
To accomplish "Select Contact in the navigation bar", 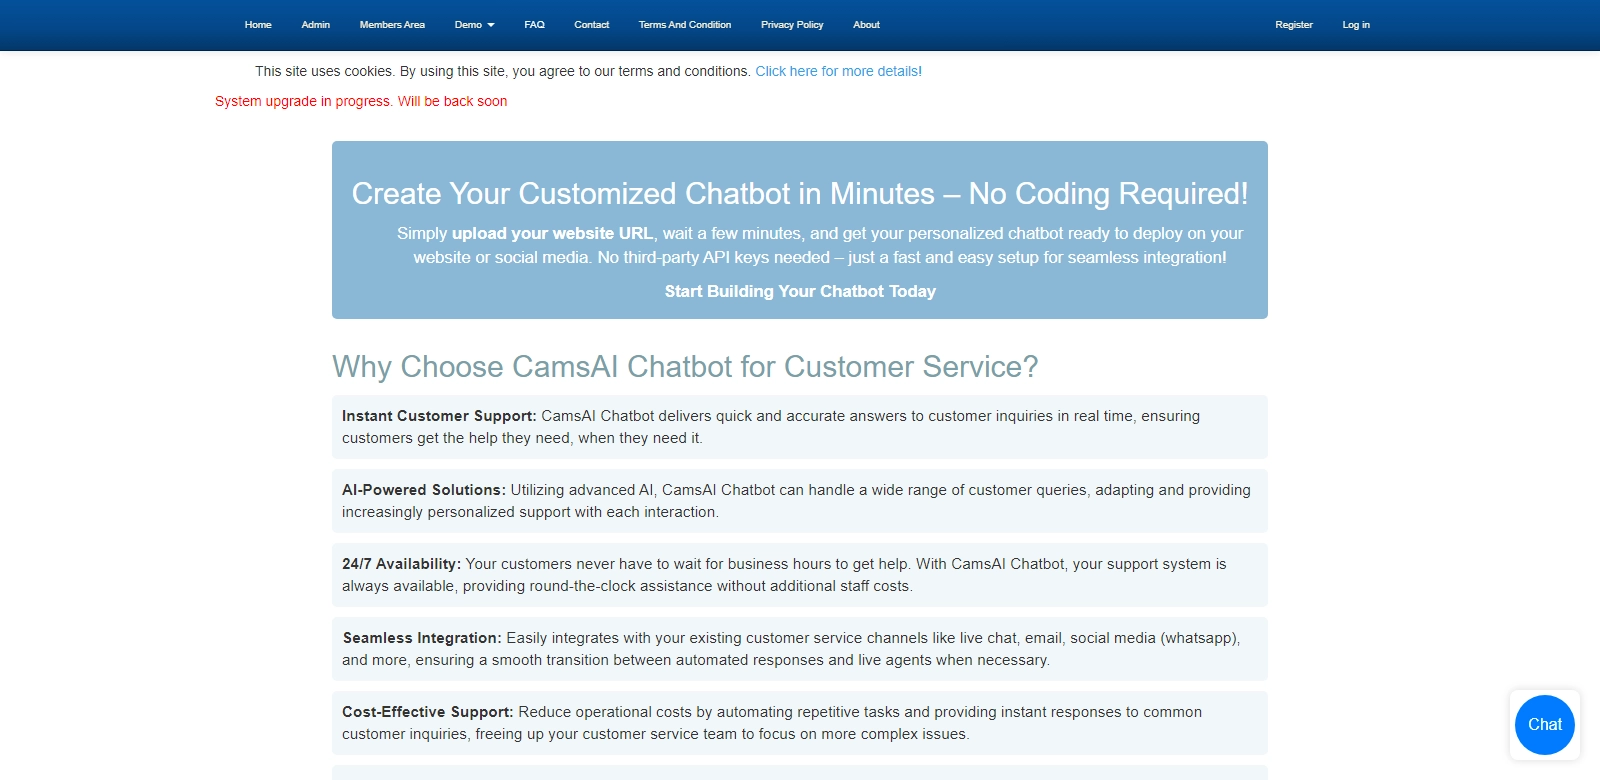I will click(x=591, y=25).
